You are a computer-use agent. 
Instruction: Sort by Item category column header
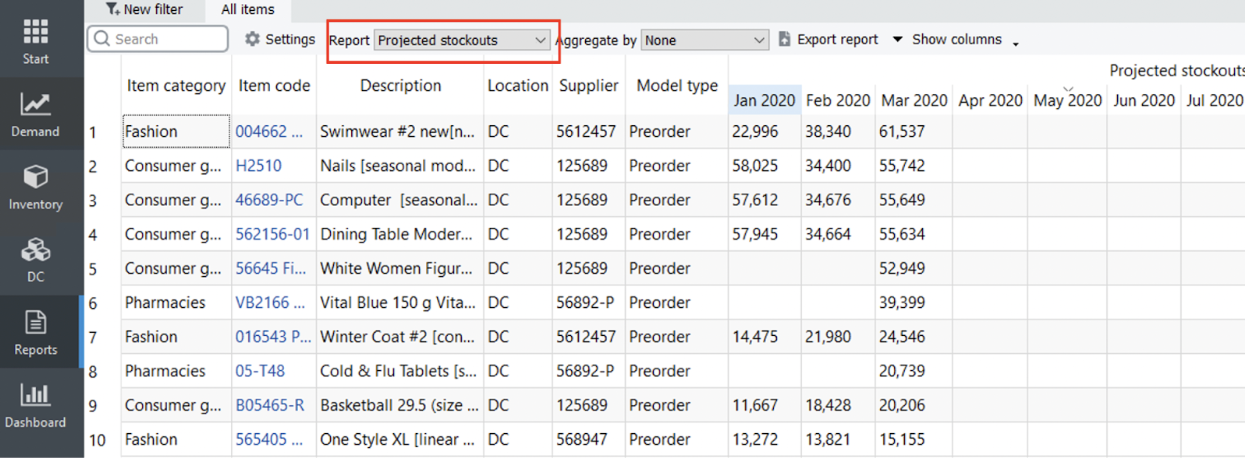point(176,86)
